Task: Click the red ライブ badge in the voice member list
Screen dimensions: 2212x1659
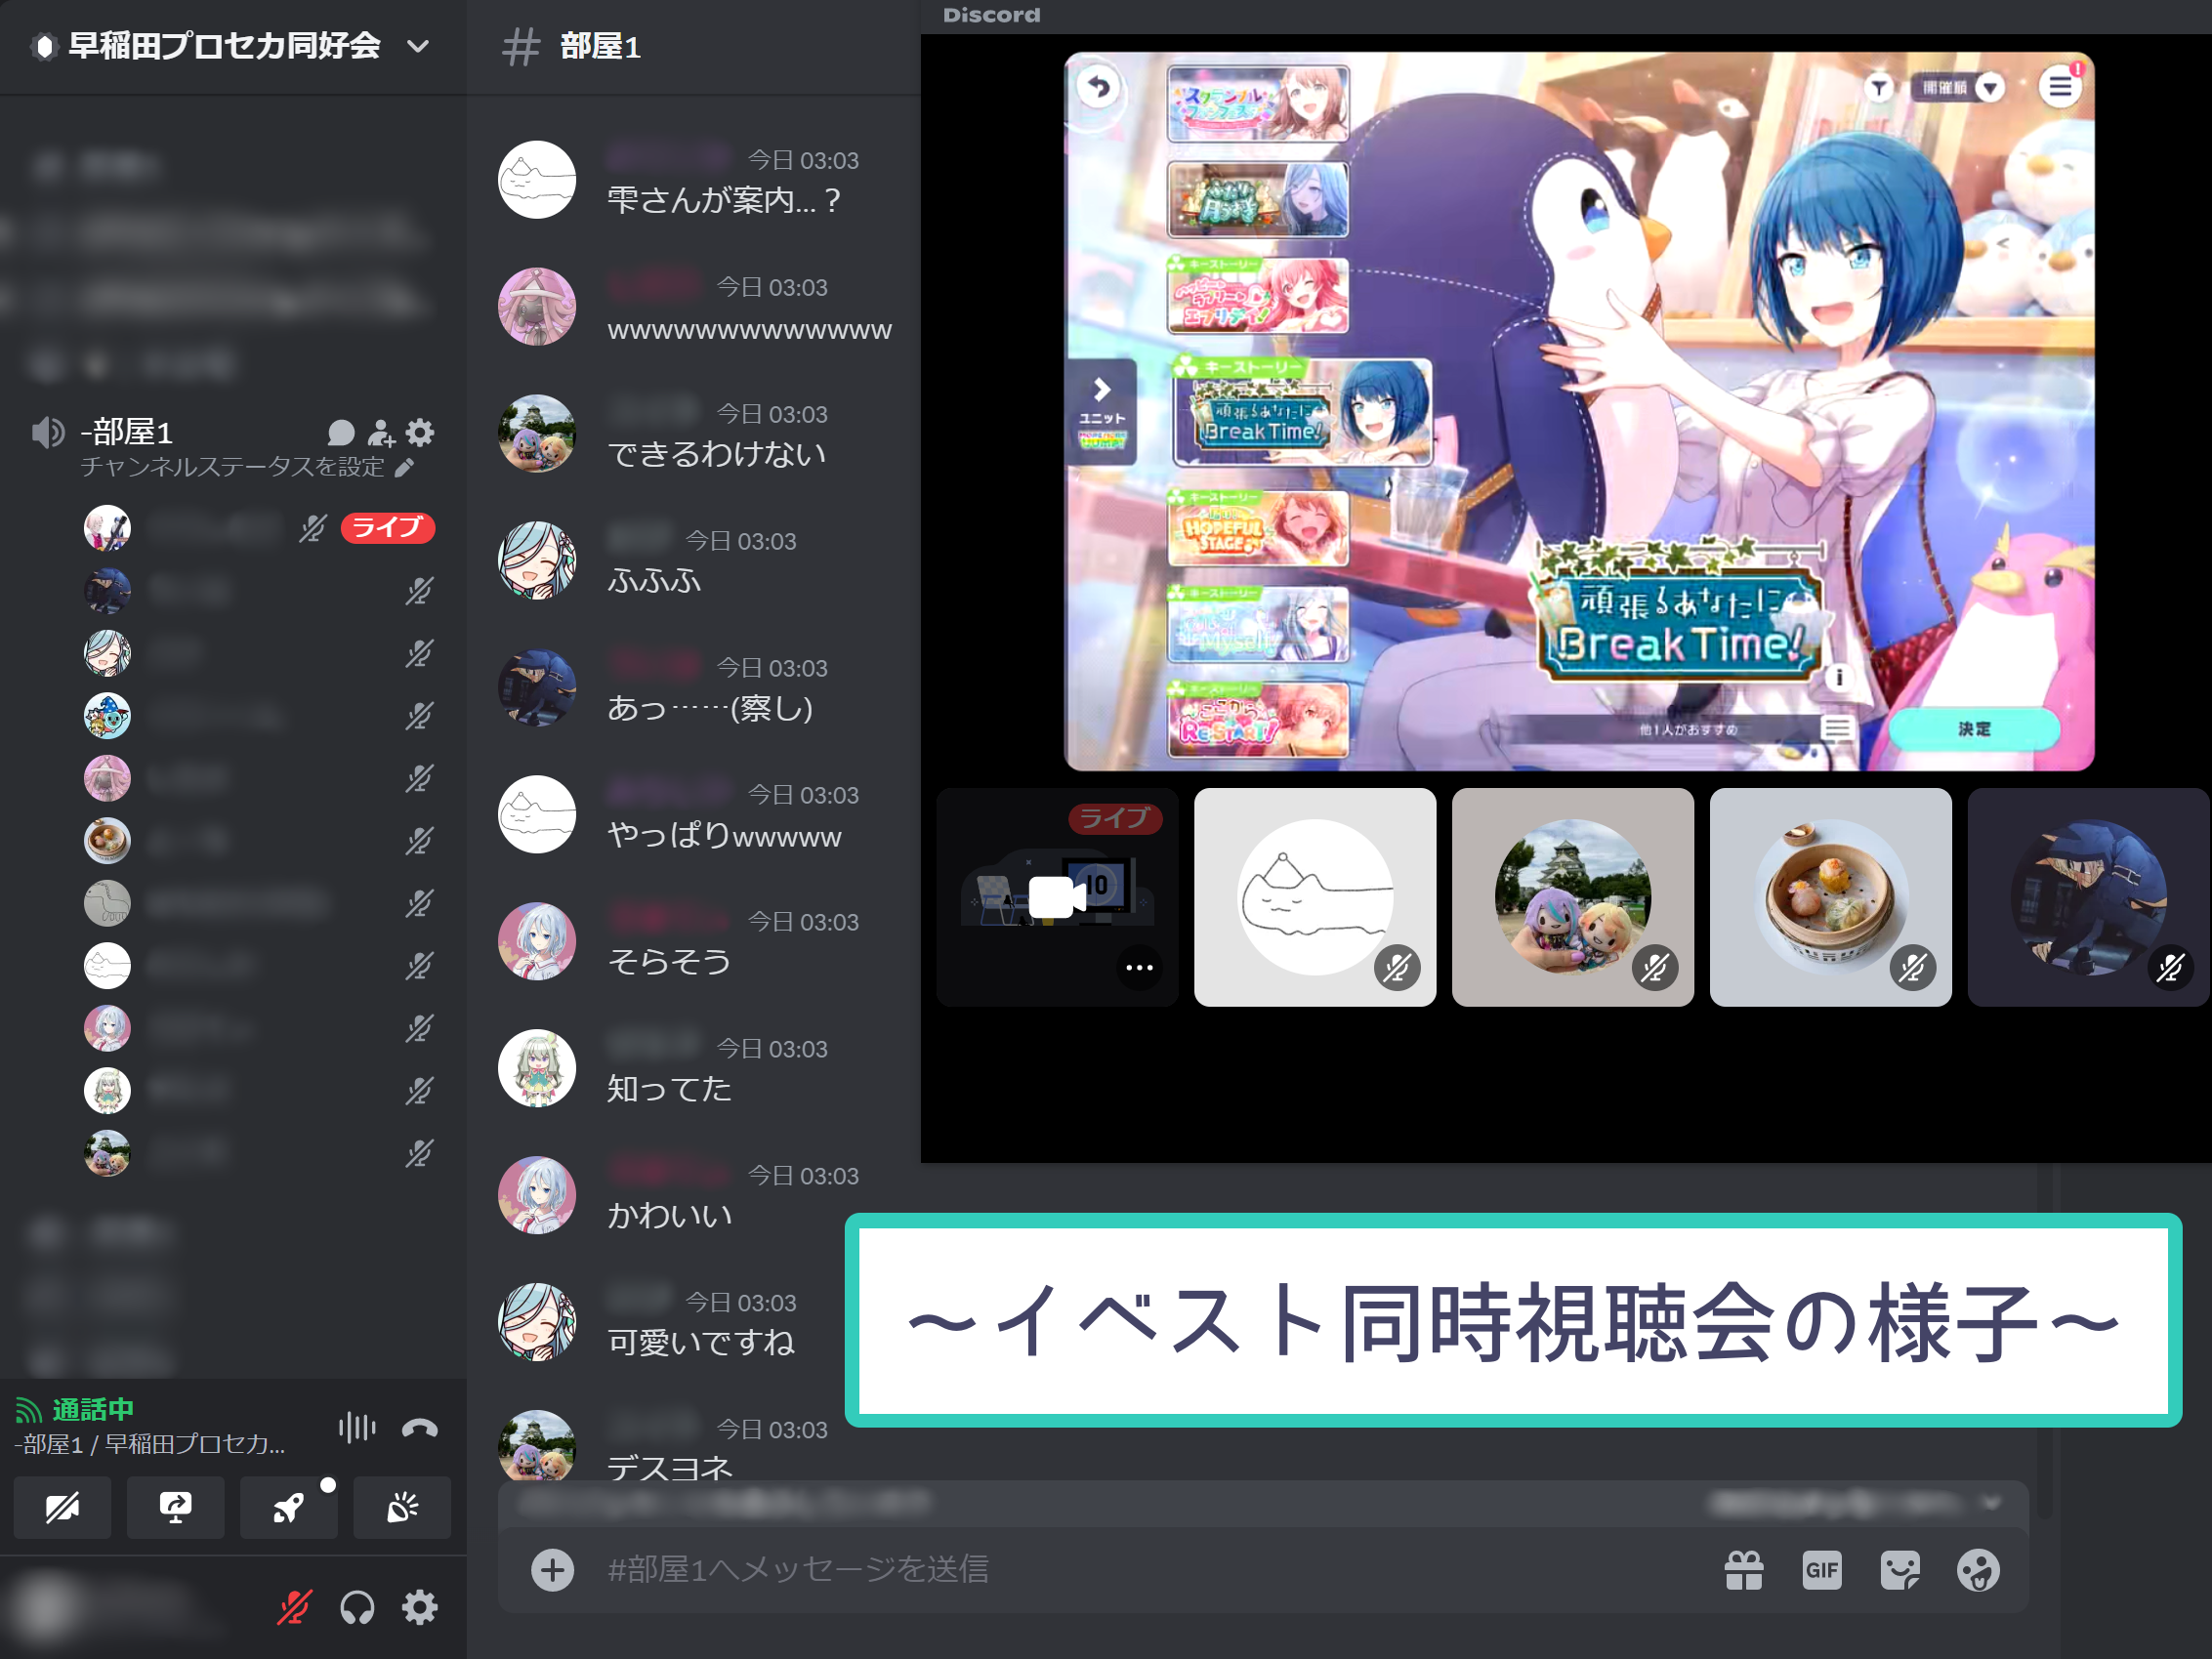Action: pos(387,528)
